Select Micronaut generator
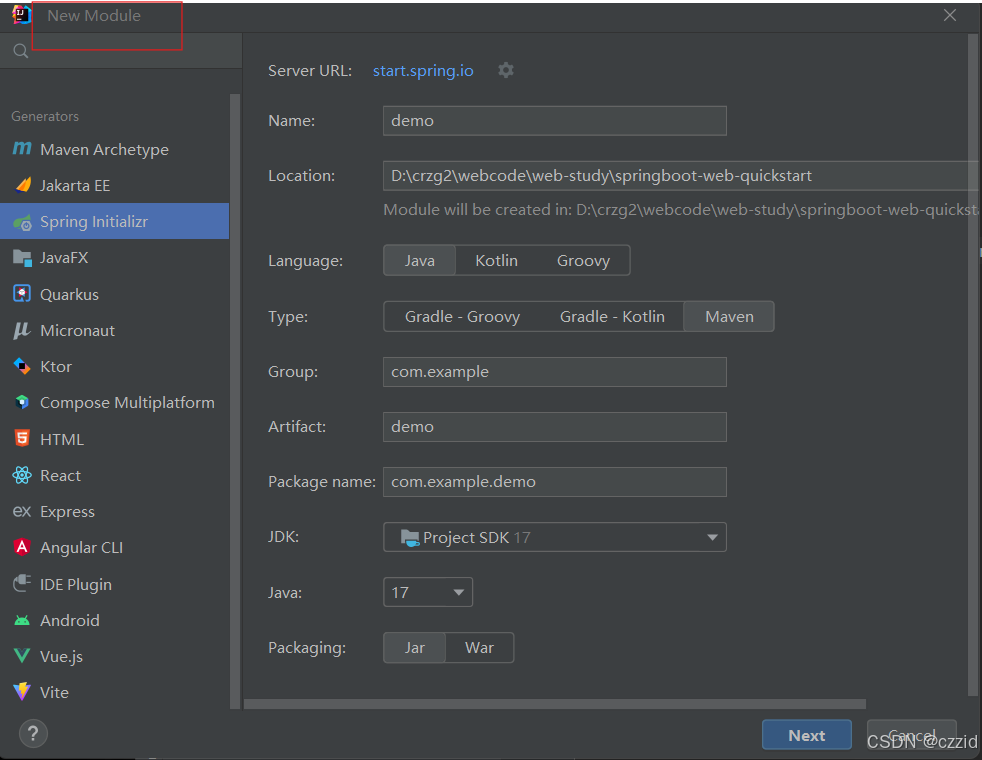The image size is (982, 760). click(x=115, y=330)
